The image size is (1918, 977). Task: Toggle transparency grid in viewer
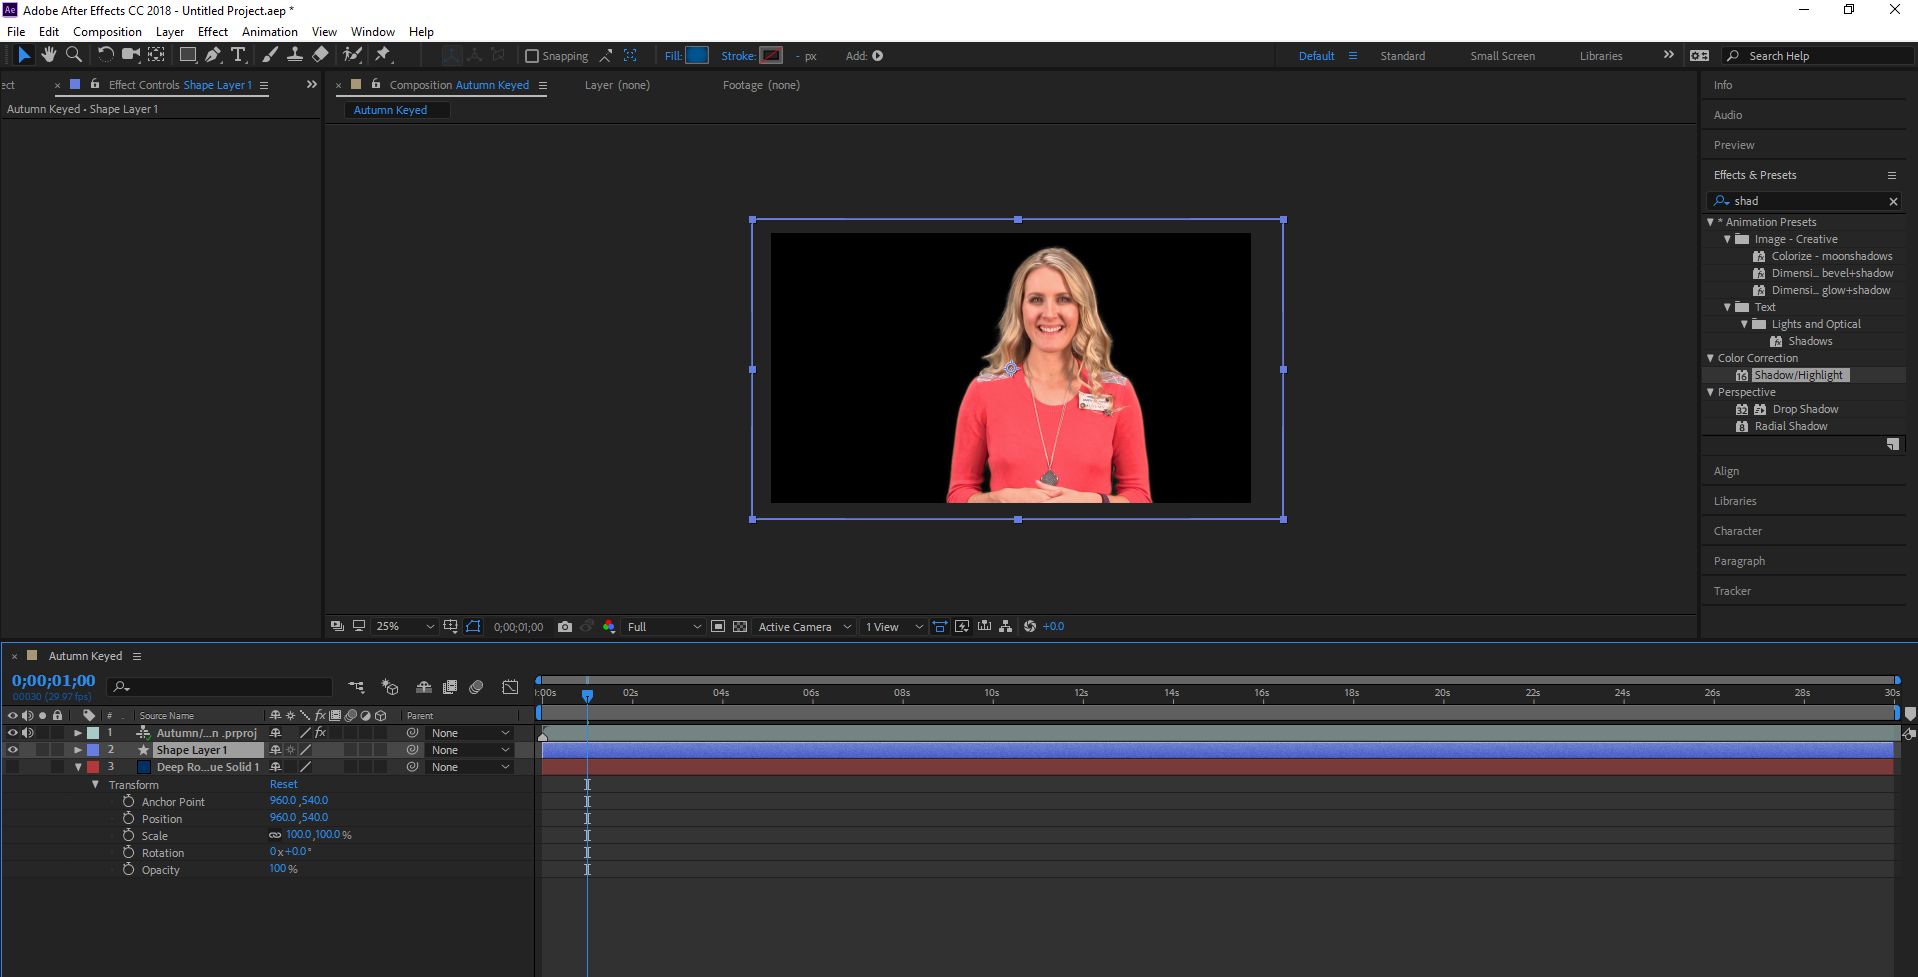(740, 627)
